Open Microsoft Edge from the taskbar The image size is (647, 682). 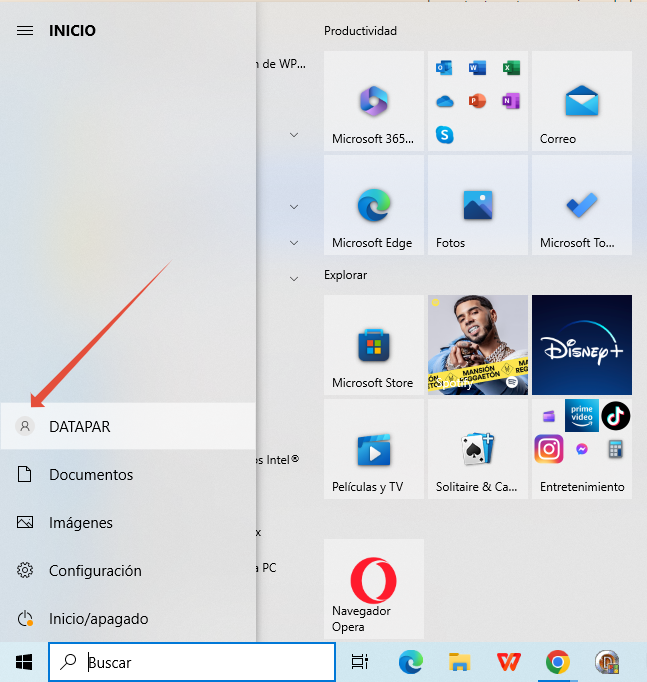410,662
